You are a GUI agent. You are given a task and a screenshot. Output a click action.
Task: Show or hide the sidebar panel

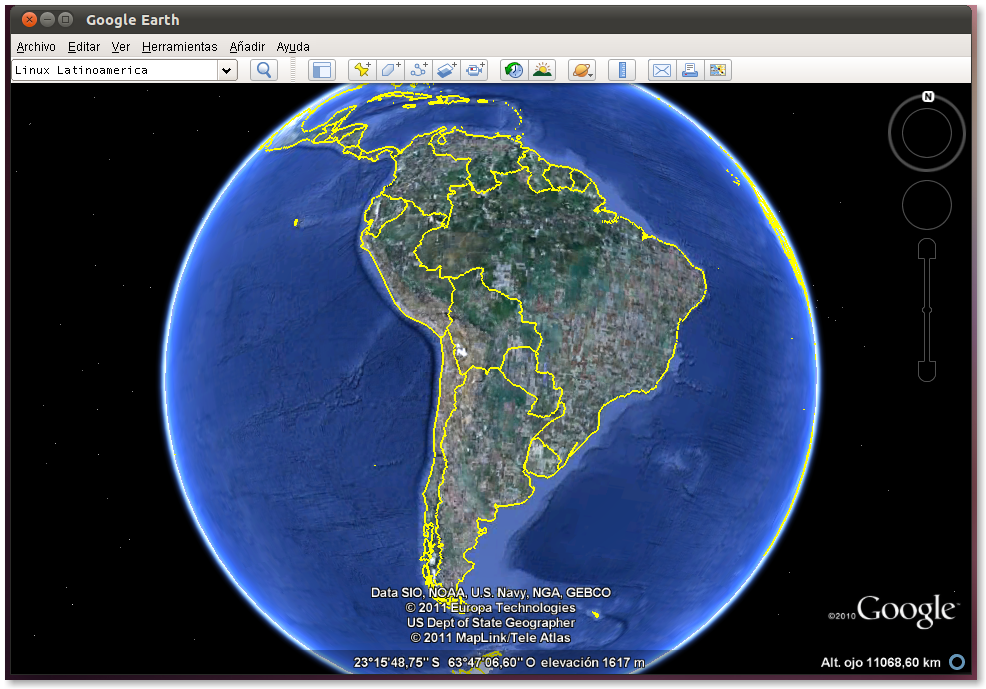322,70
